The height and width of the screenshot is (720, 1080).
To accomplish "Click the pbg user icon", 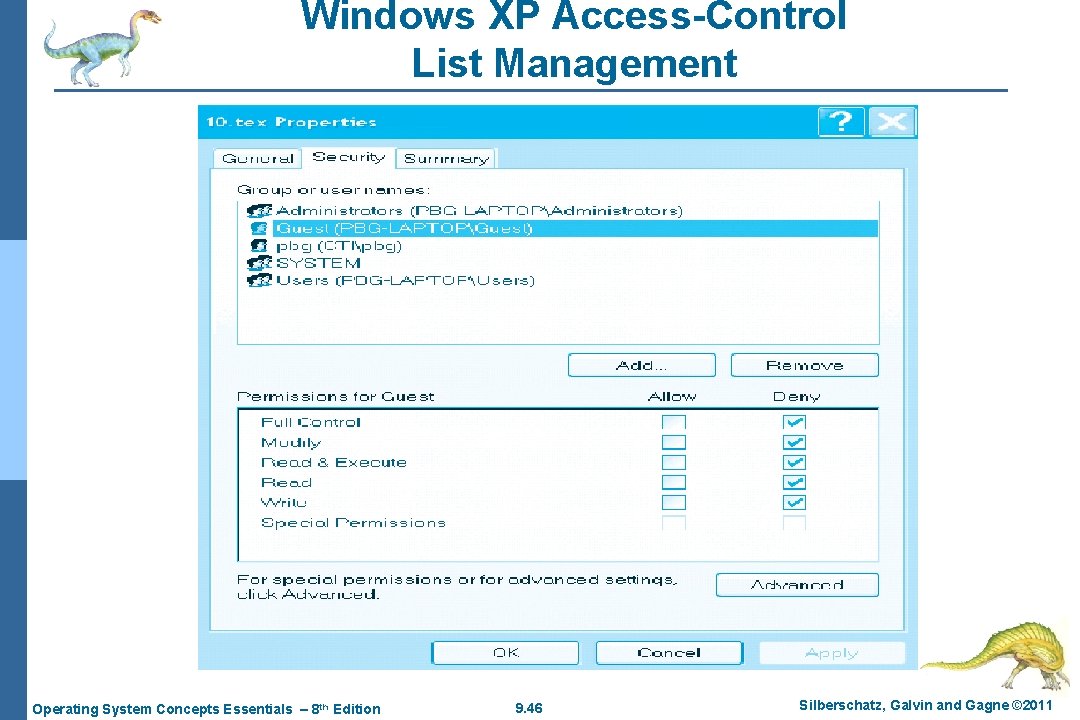I will (x=259, y=245).
